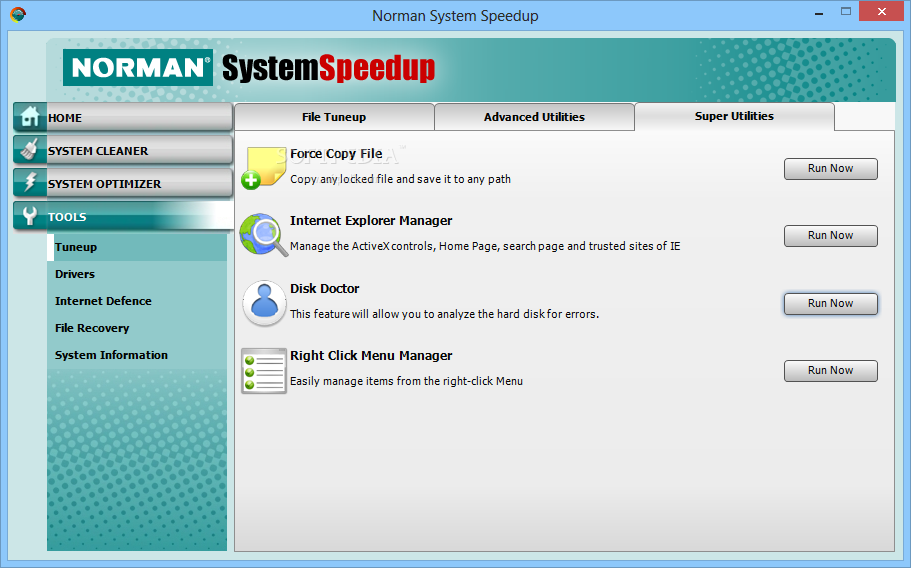The width and height of the screenshot is (911, 568).
Task: Close the Norman System Speedup window
Action: pos(881,12)
